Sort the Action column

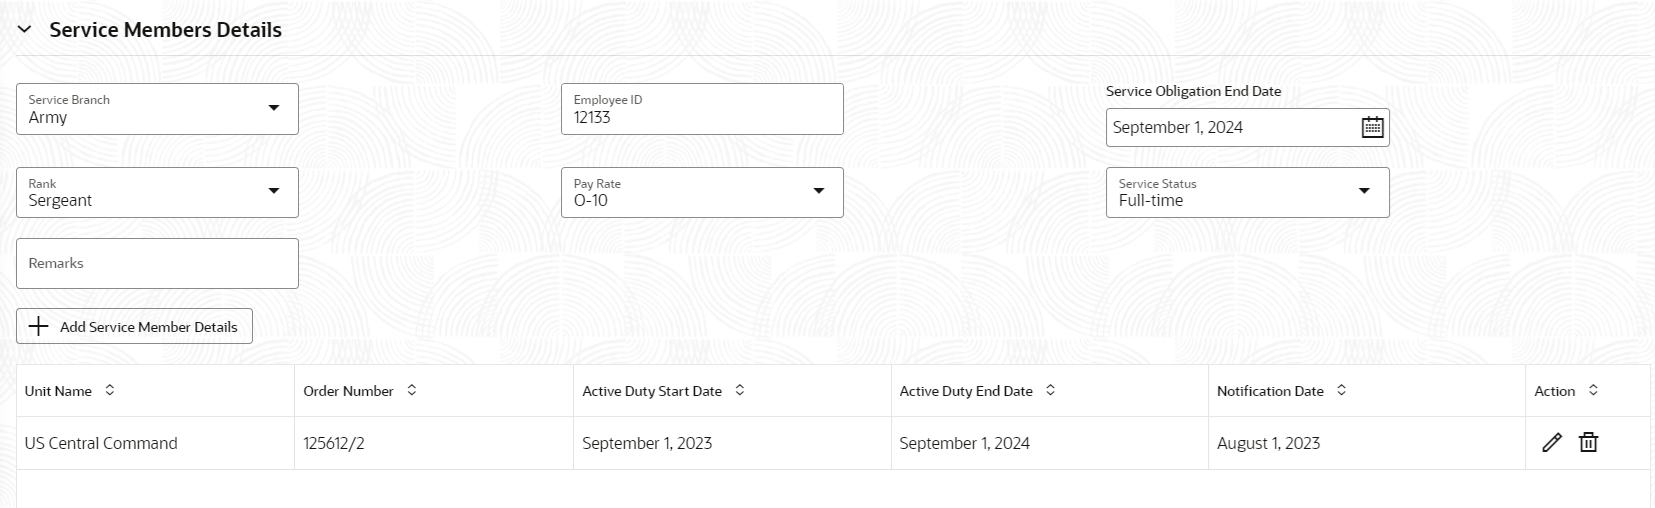point(1593,390)
